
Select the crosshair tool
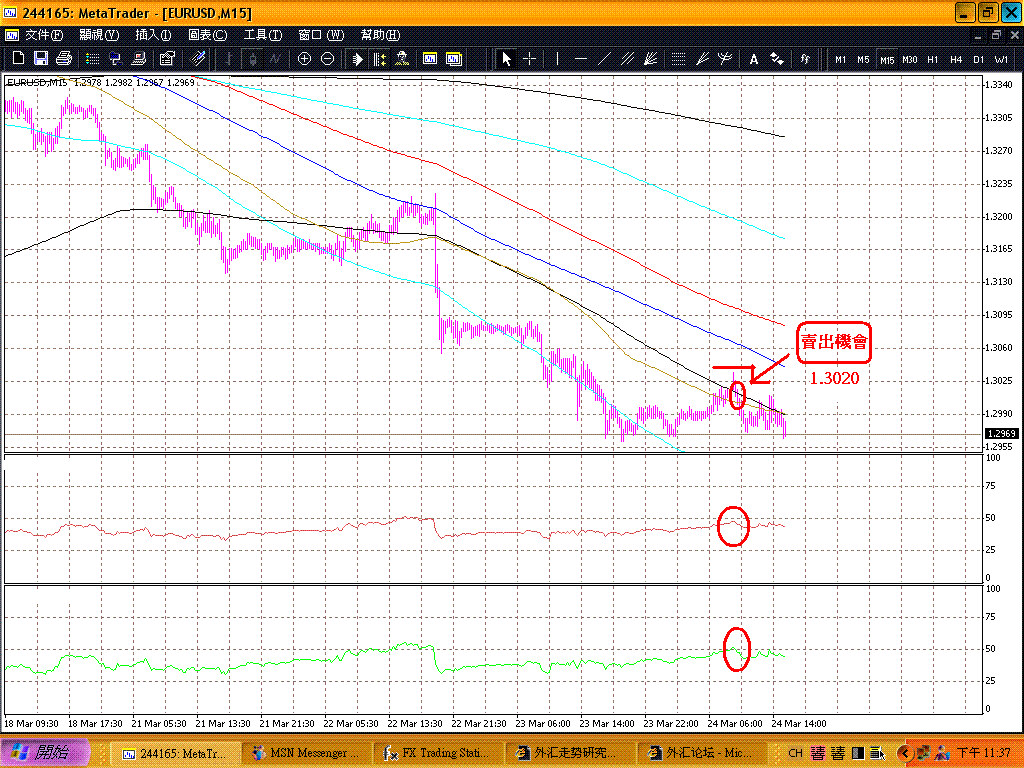(x=530, y=59)
